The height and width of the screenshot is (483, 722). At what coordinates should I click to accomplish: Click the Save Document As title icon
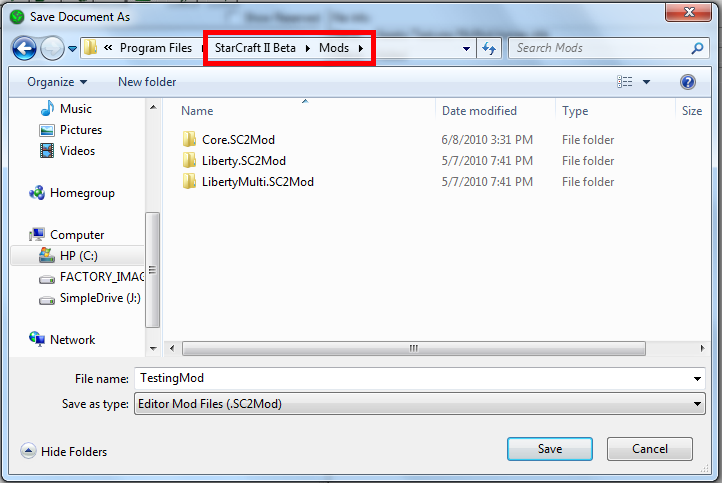(17, 17)
